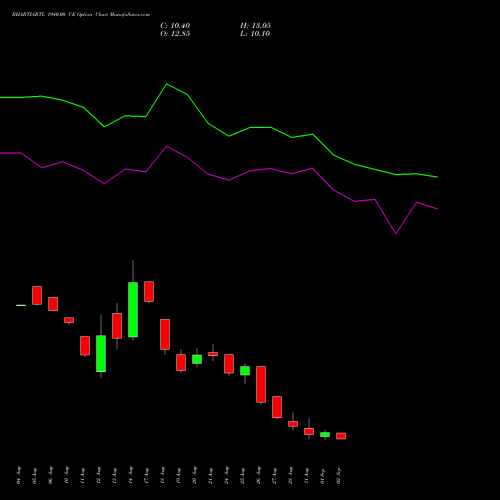Select the '11 Aug' date label

coord(83,475)
